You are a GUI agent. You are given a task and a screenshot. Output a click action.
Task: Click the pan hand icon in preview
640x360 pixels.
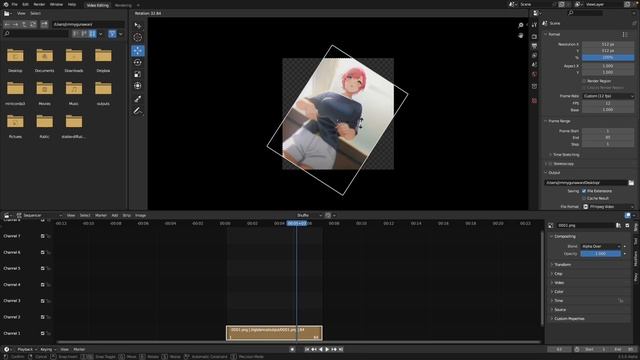coord(521,36)
